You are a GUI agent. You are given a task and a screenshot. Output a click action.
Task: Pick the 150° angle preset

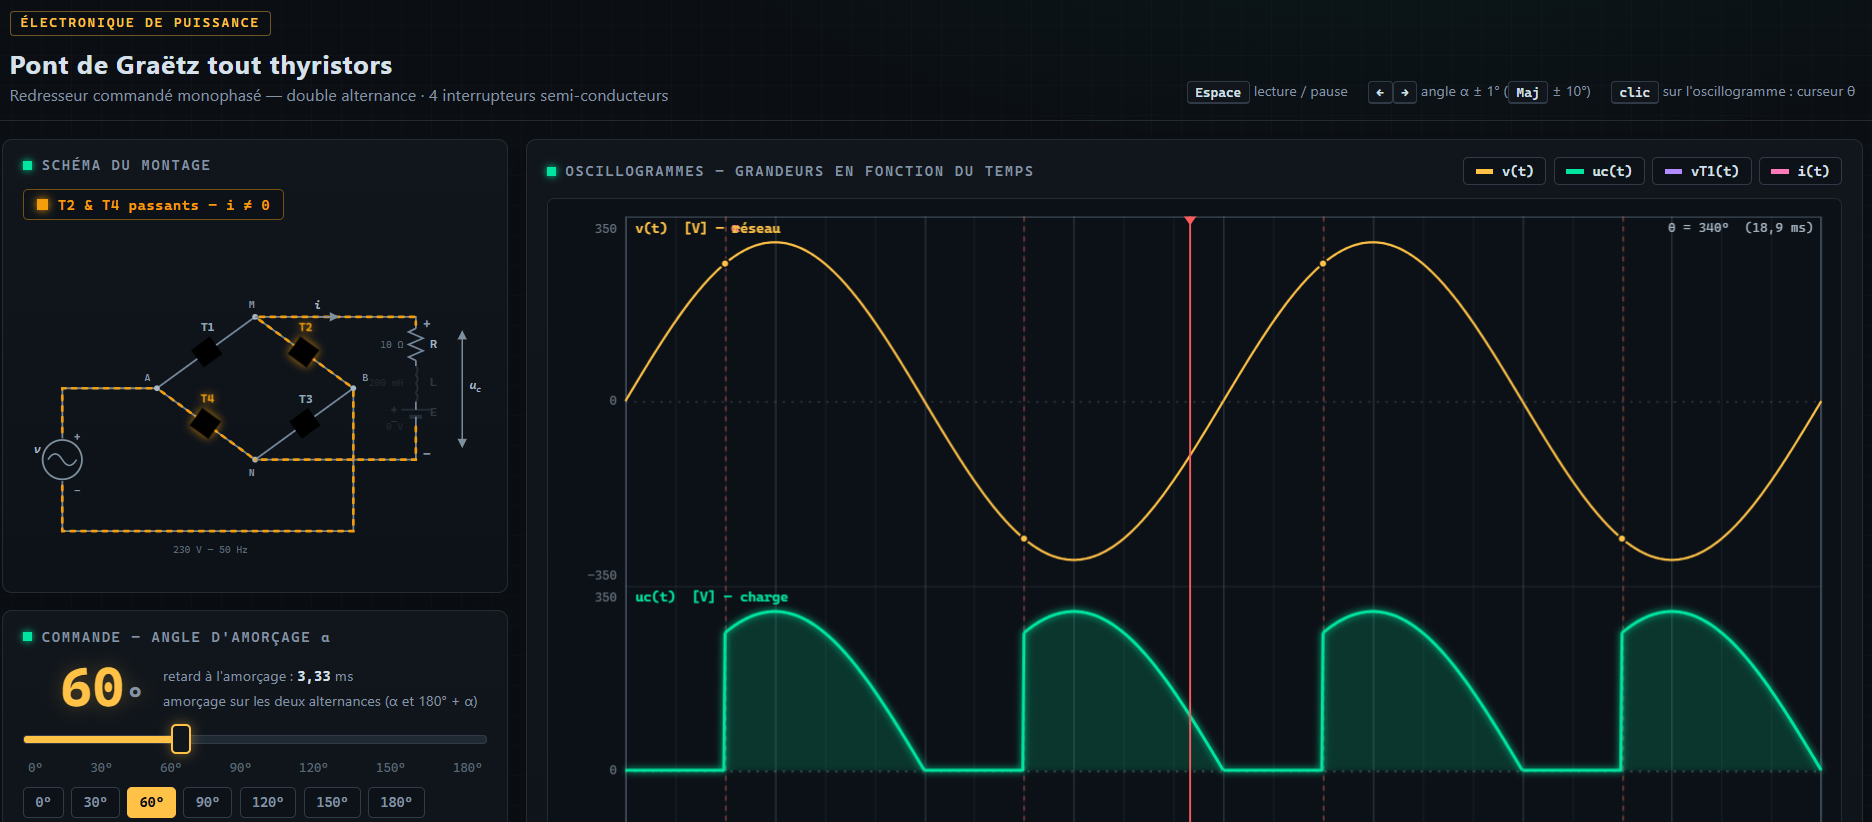(x=331, y=802)
